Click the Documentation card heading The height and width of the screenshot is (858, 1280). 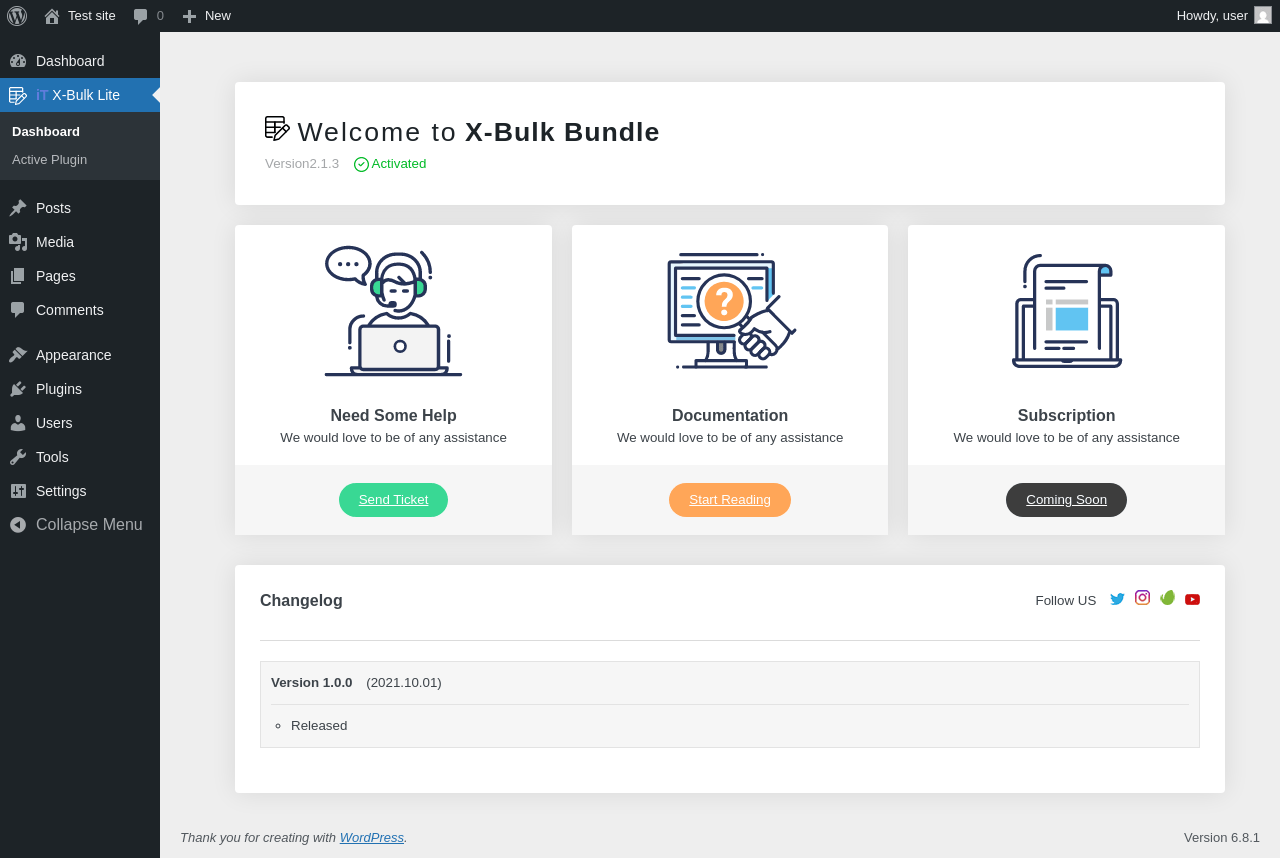[x=730, y=416]
